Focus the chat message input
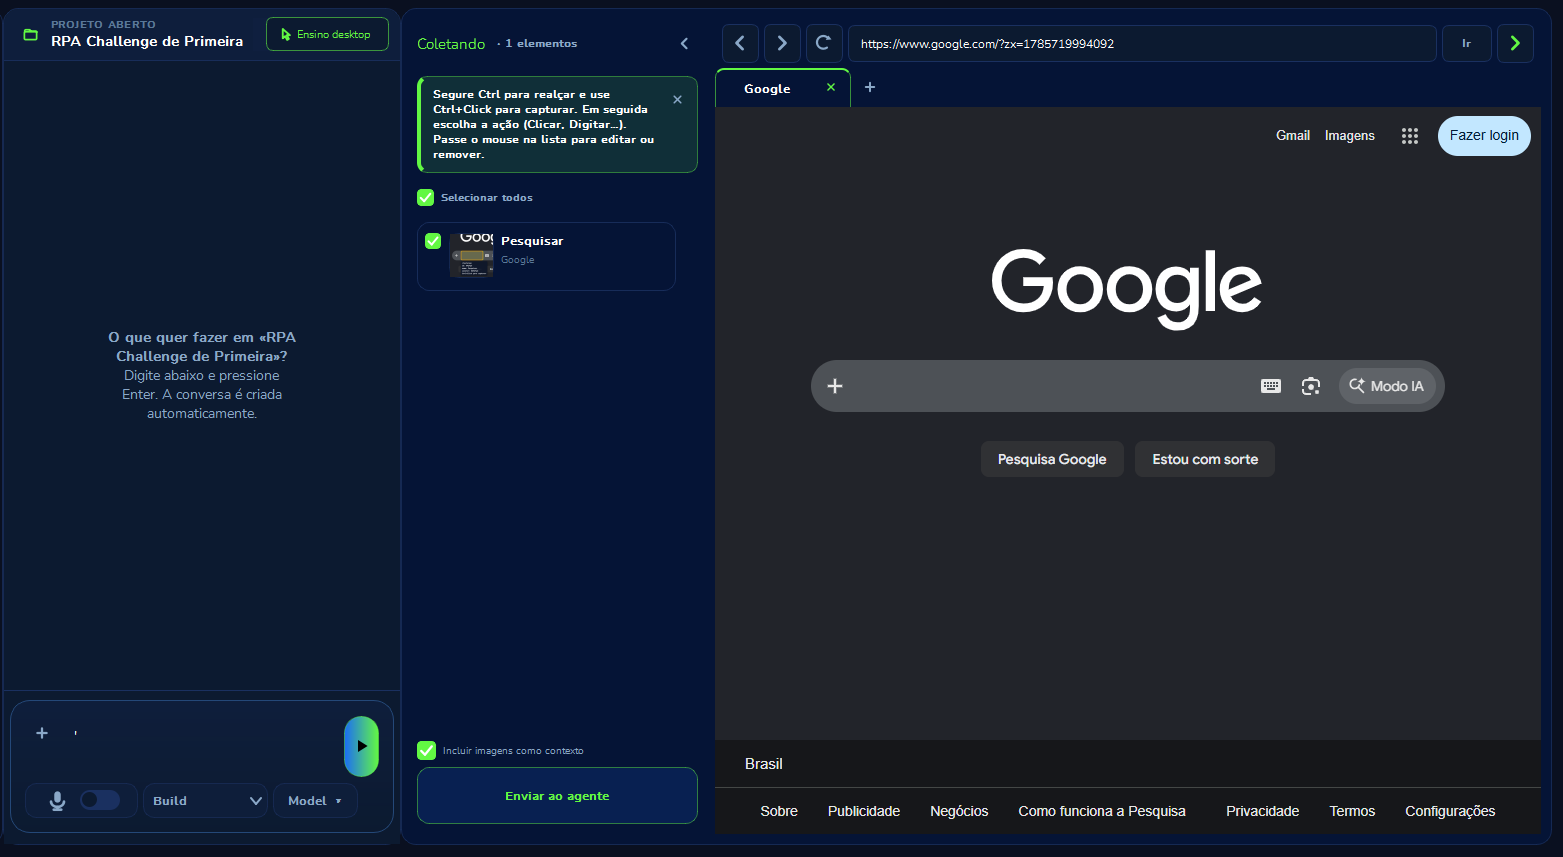This screenshot has height=857, width=1563. [x=200, y=733]
